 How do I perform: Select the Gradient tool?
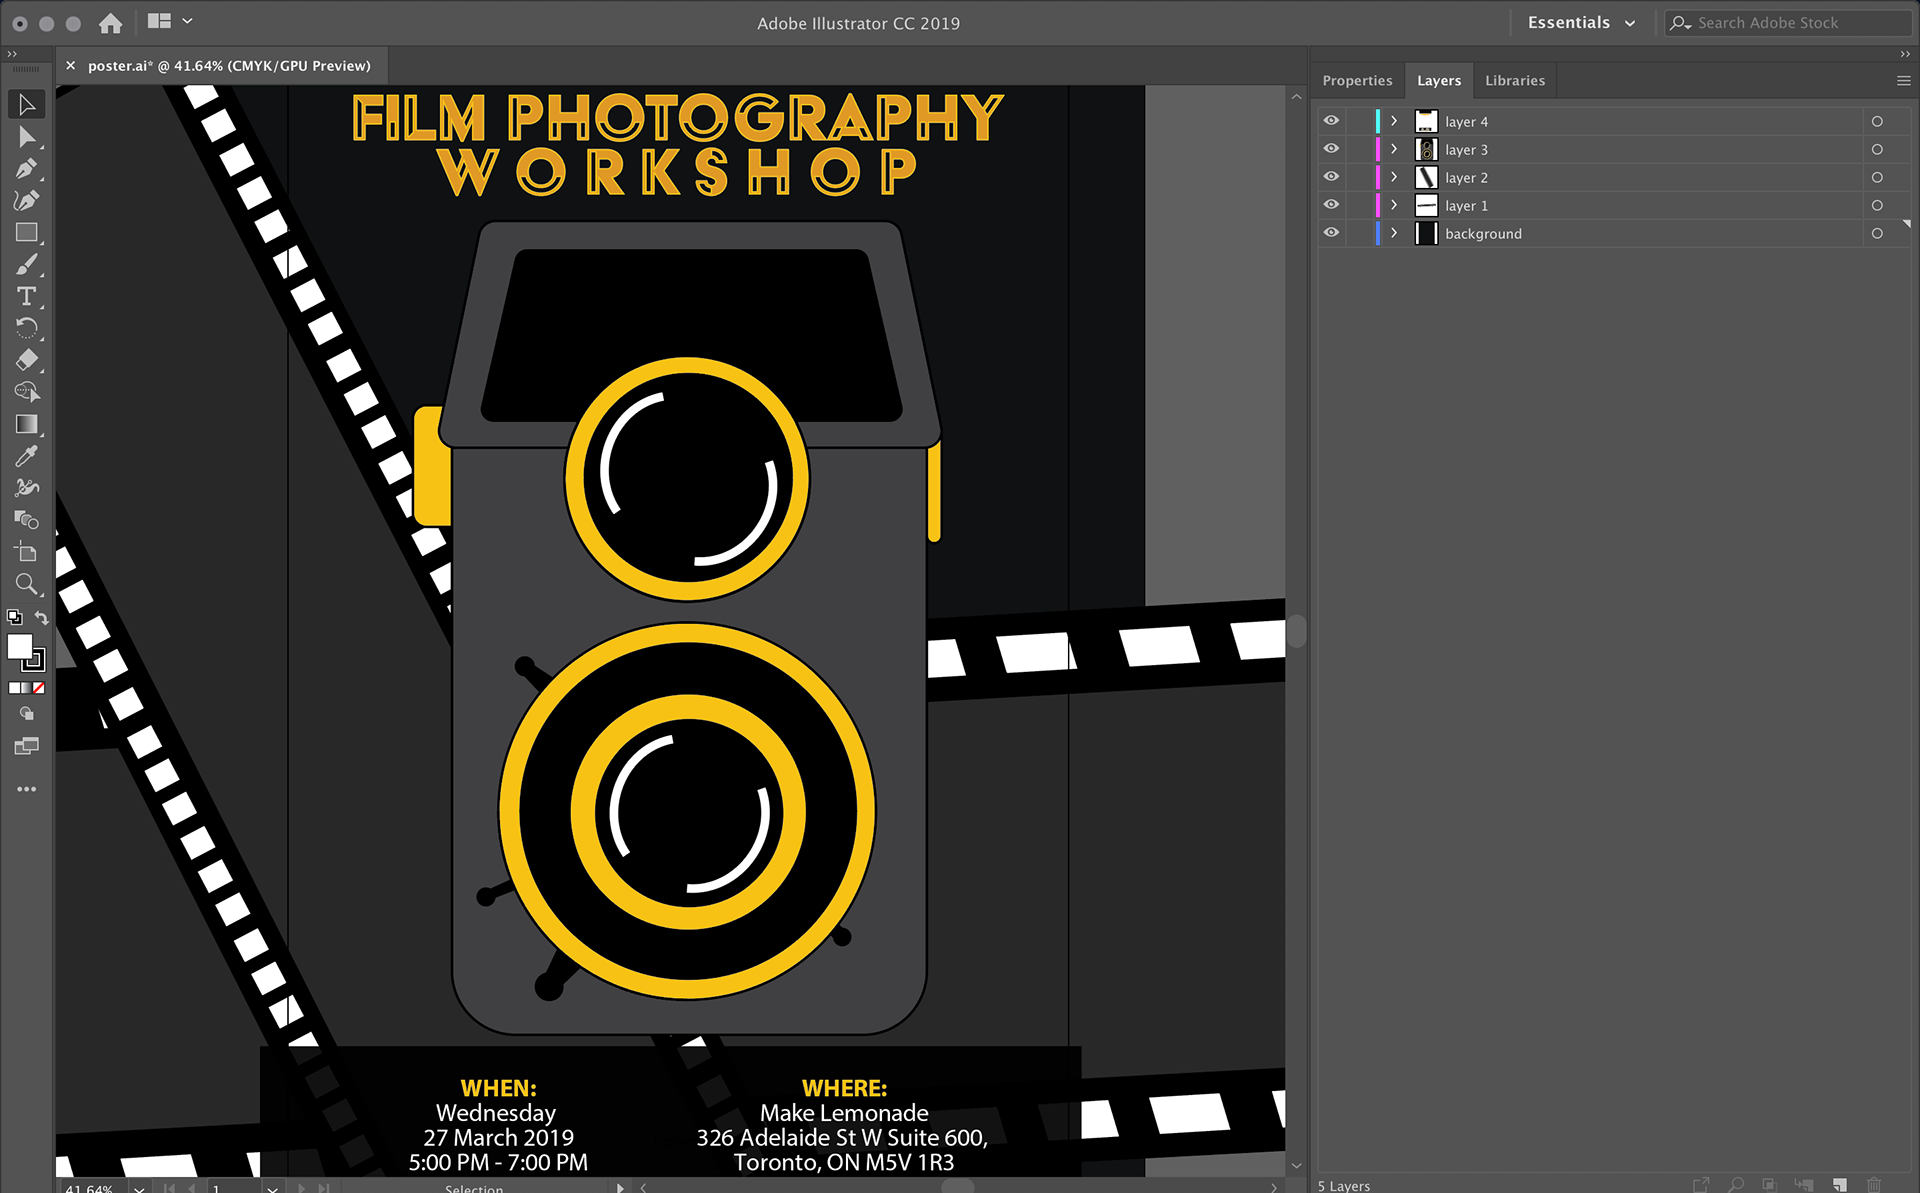pos(27,424)
